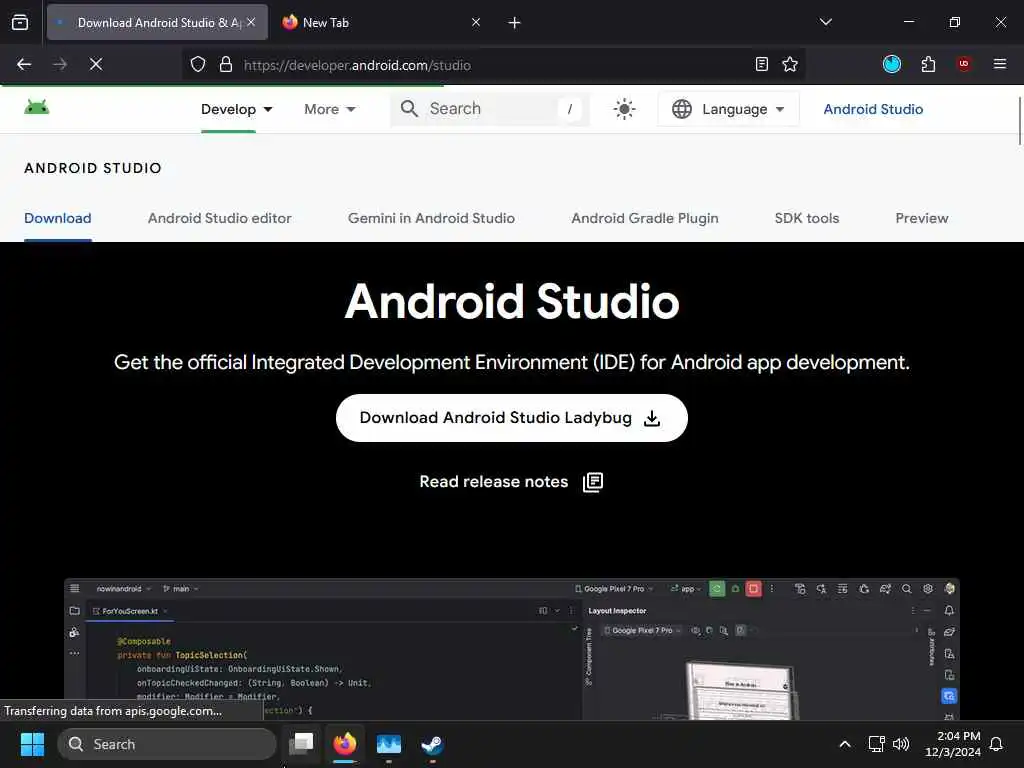This screenshot has width=1024, height=768.
Task: Open the tracking protection shield icon
Action: click(x=198, y=64)
